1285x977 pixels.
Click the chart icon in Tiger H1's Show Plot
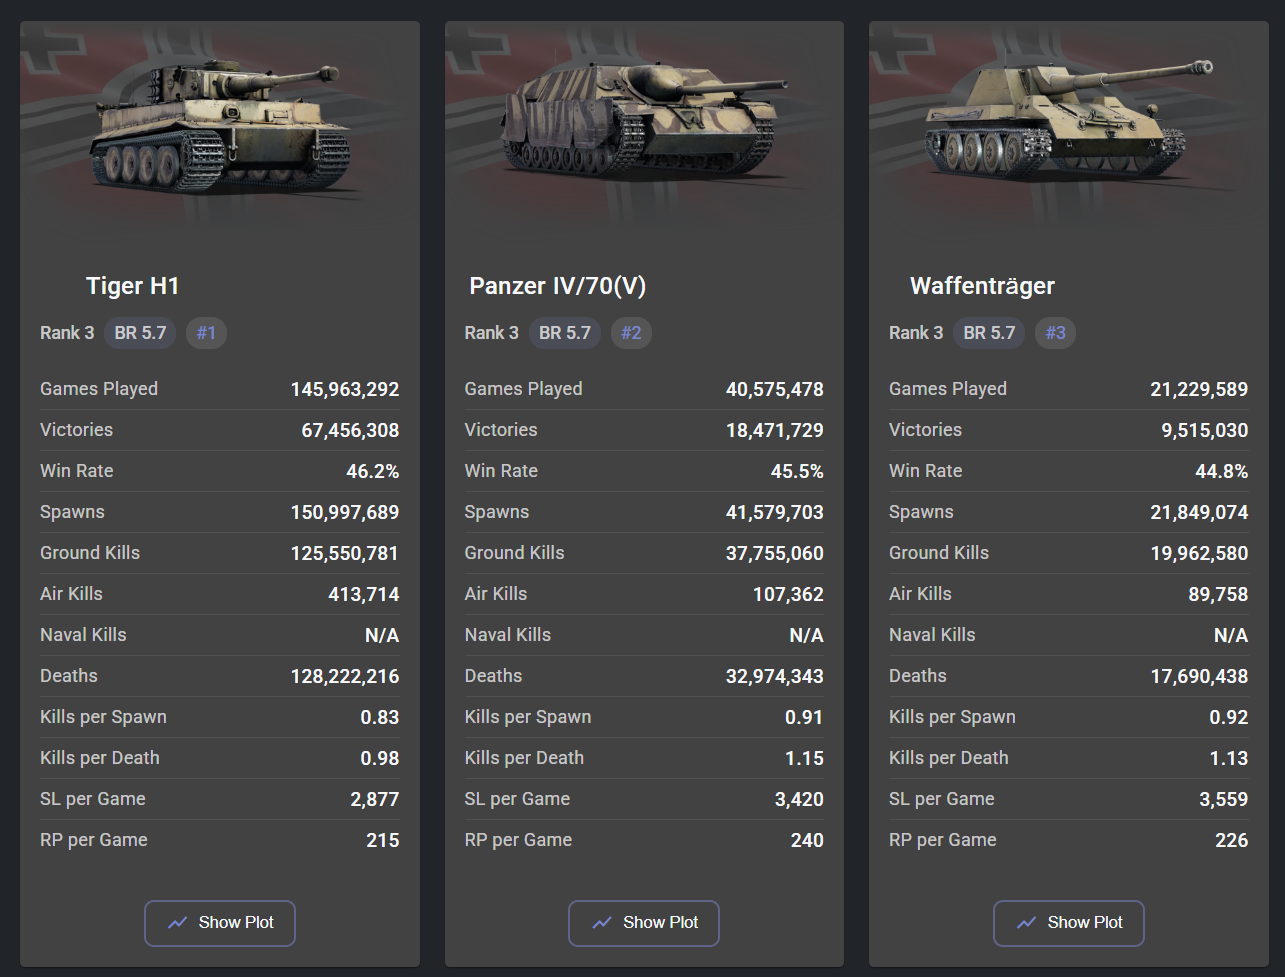tap(177, 923)
